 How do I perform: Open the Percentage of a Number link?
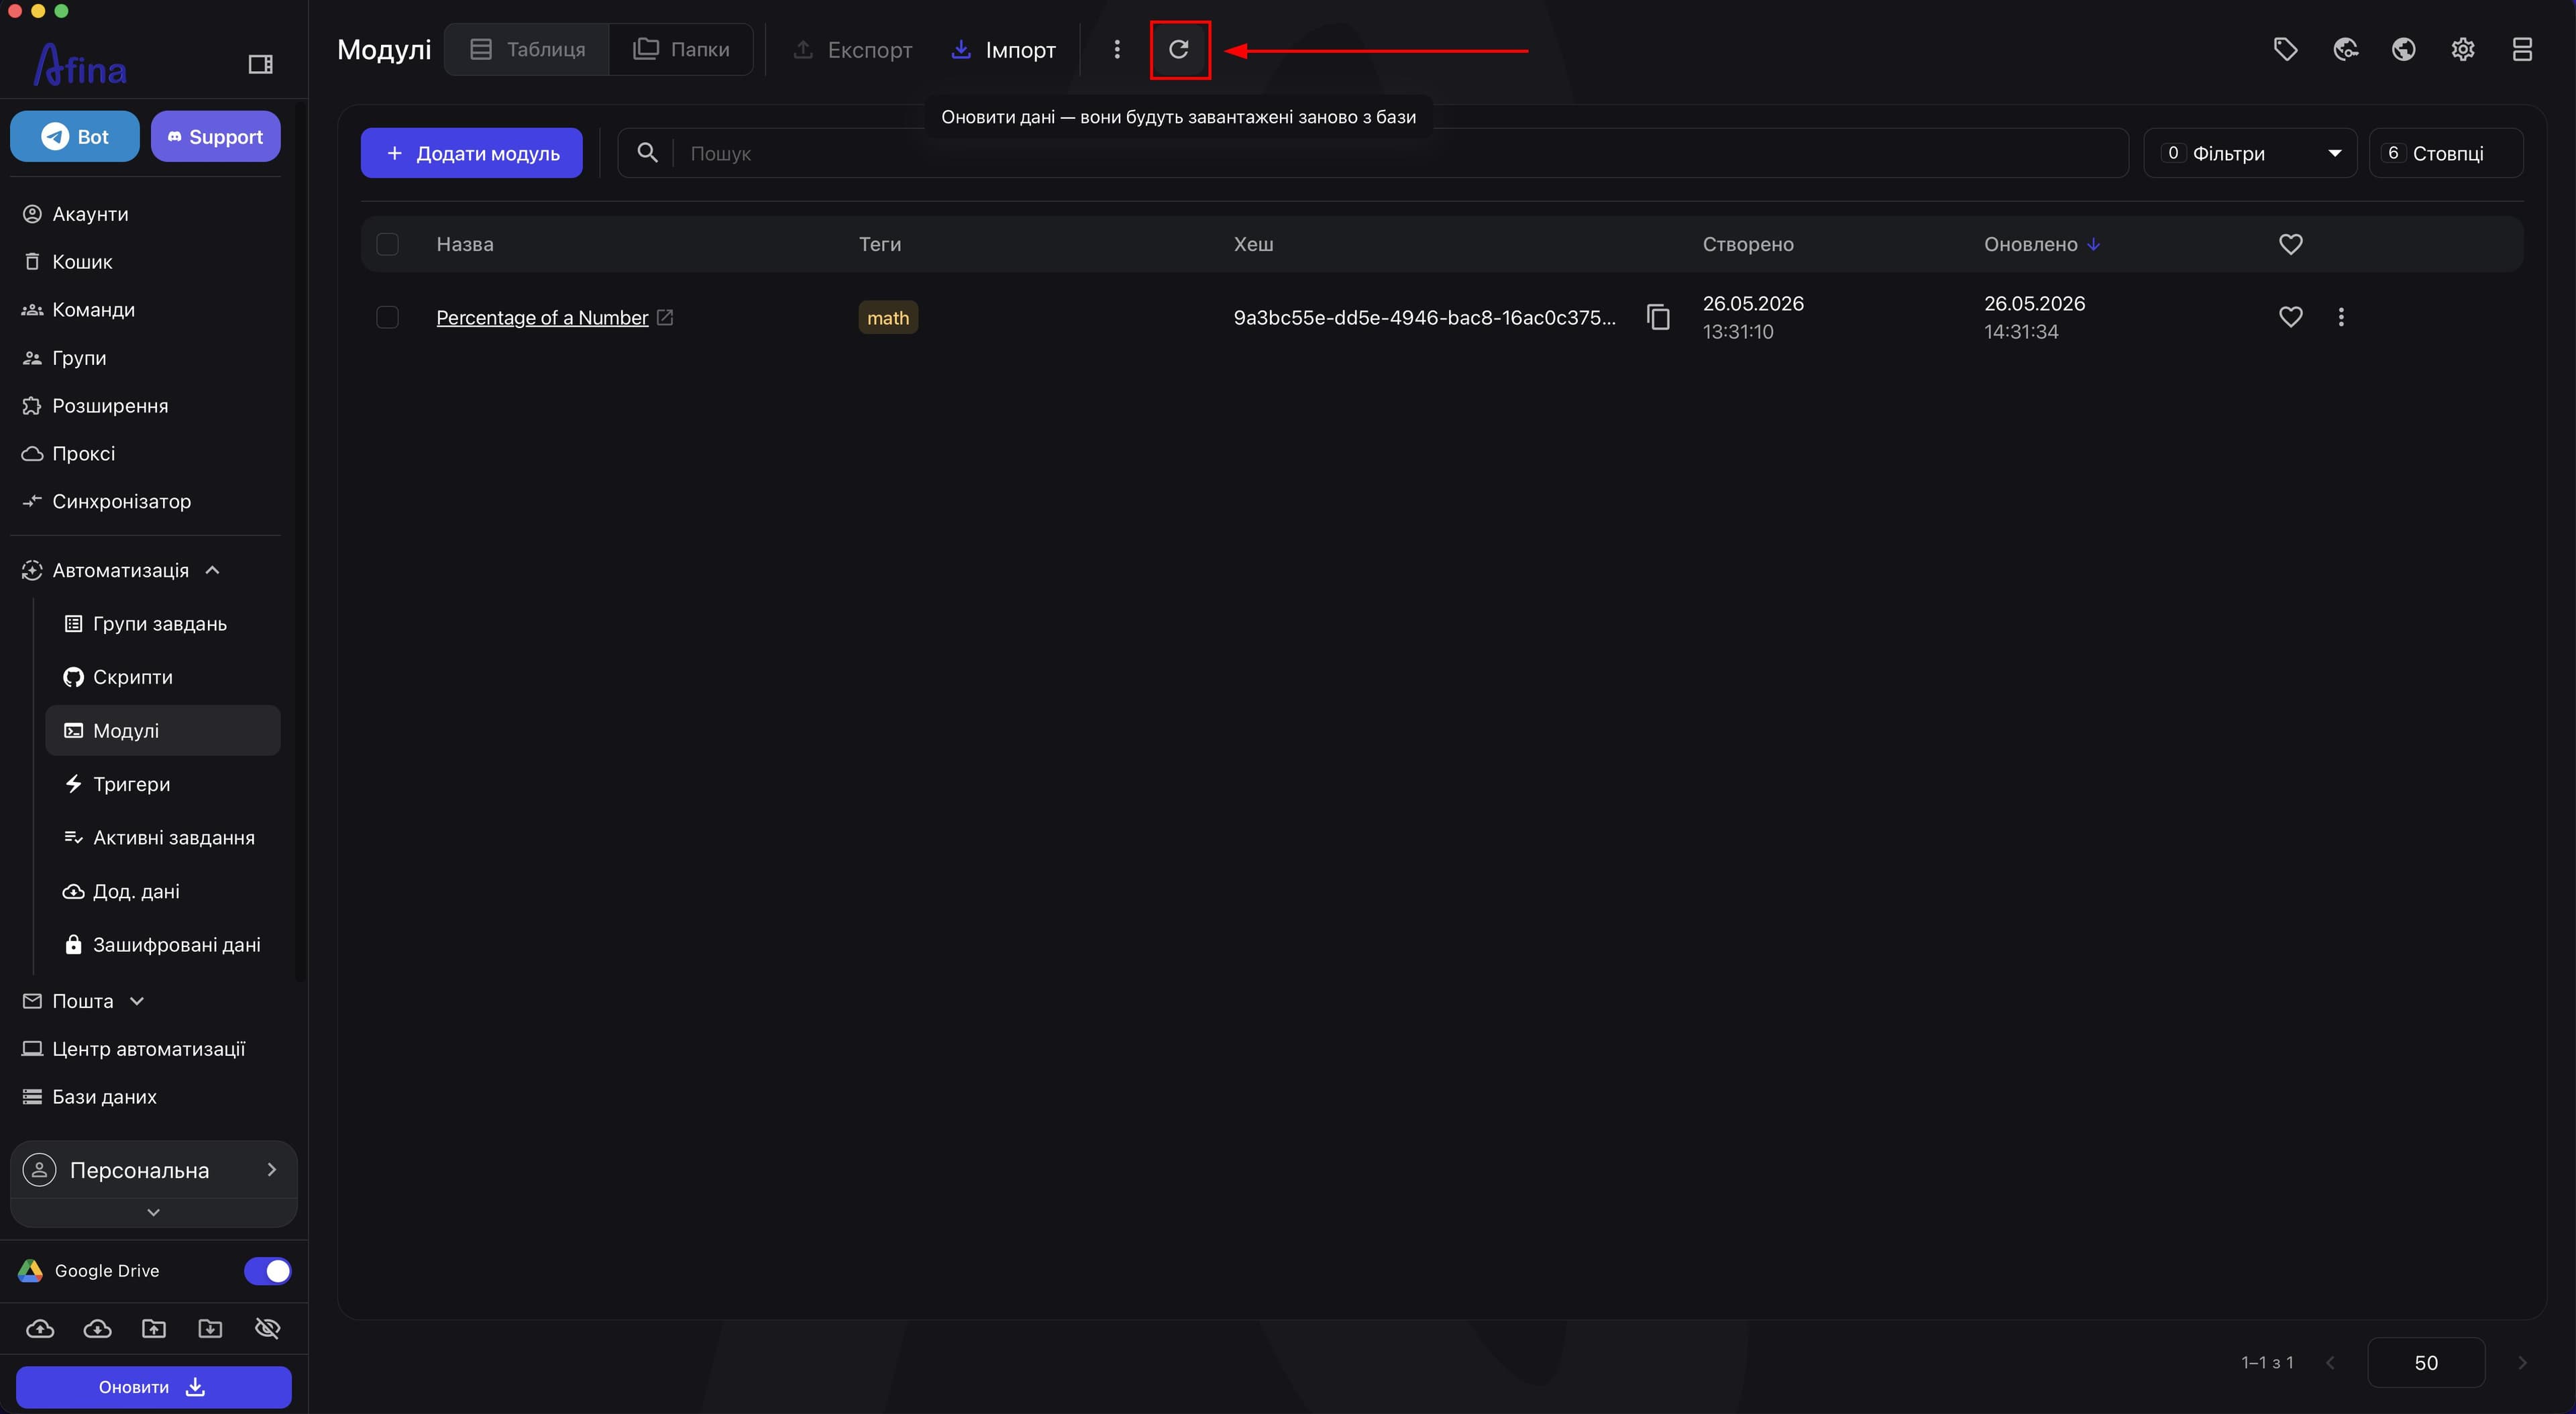tap(542, 317)
